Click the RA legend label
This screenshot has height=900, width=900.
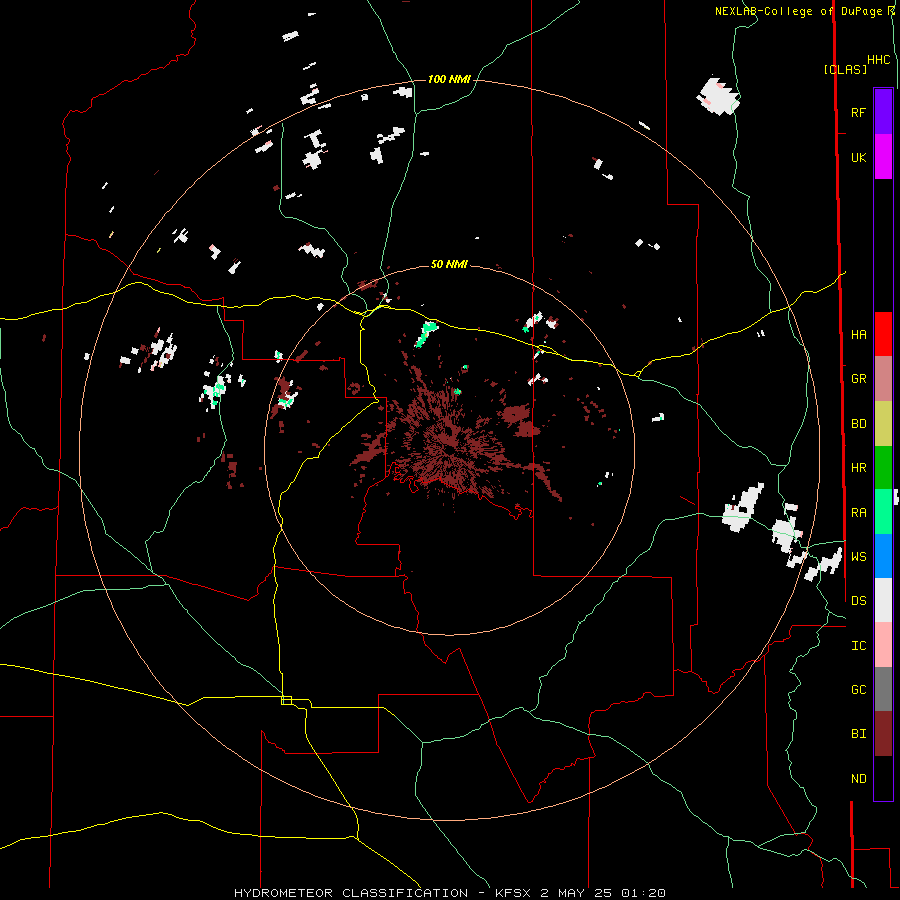point(858,513)
